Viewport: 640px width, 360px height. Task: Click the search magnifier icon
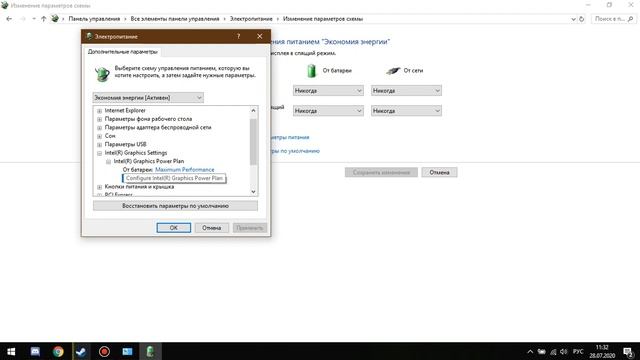pos(631,19)
